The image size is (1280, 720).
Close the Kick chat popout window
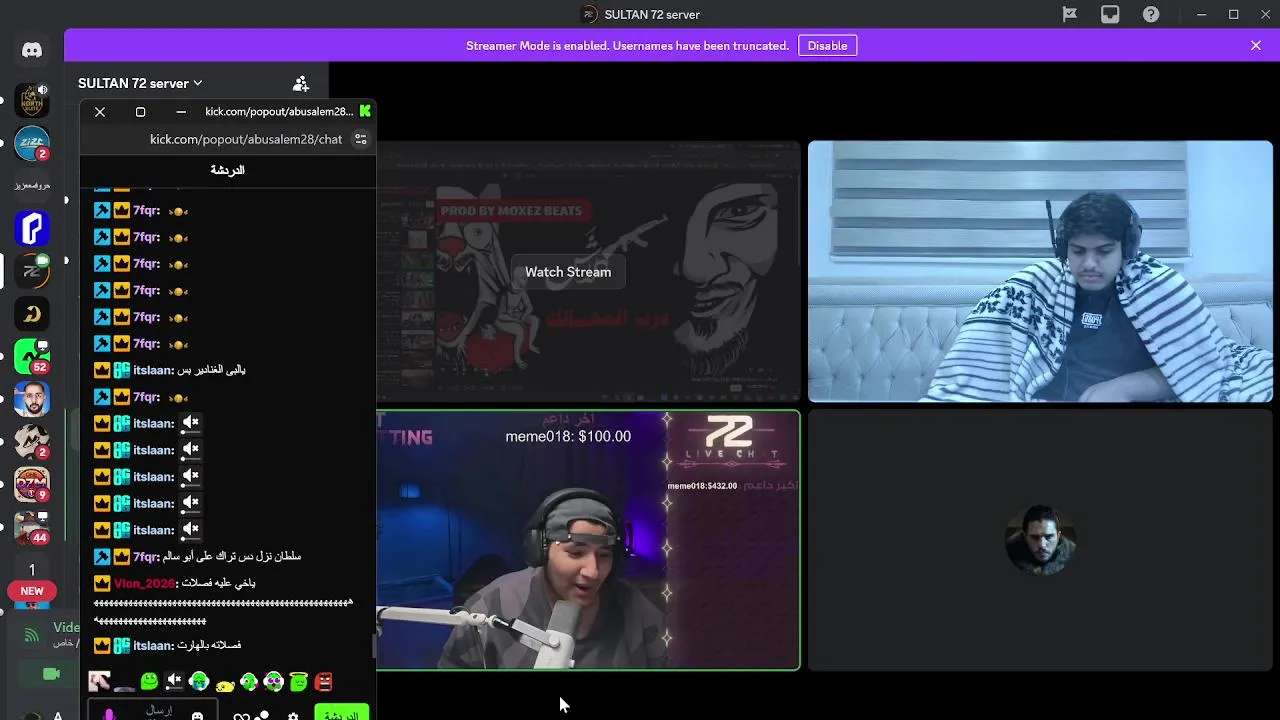(100, 112)
